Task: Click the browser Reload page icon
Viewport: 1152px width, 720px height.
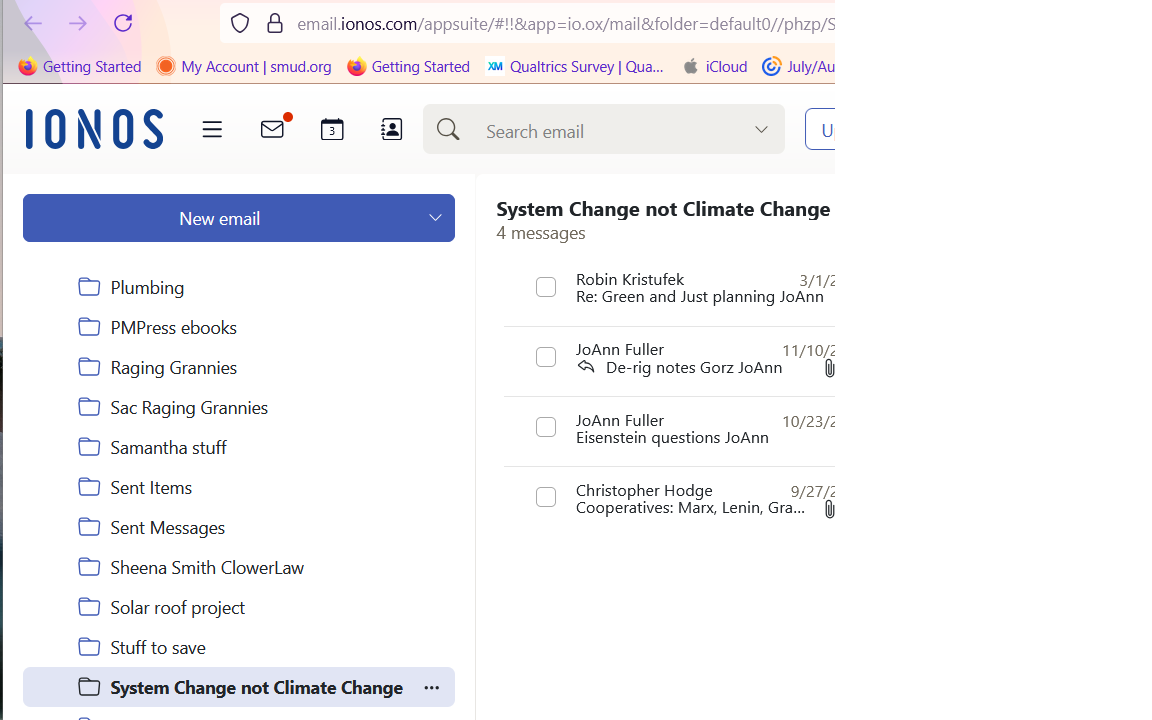Action: 123,23
